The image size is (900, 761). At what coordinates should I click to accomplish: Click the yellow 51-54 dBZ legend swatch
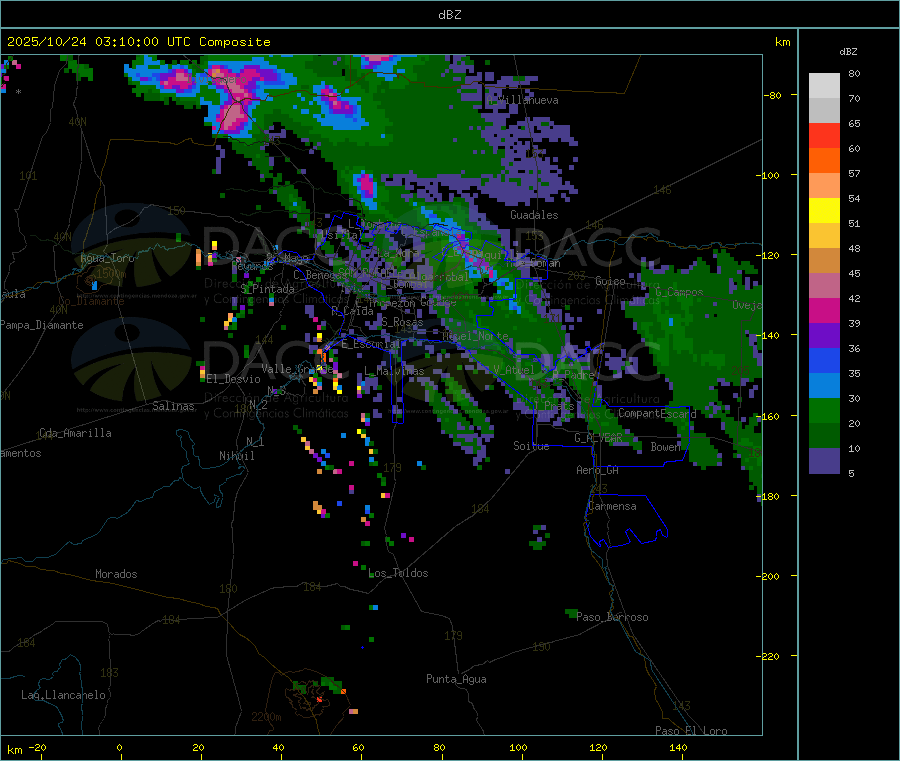point(824,211)
